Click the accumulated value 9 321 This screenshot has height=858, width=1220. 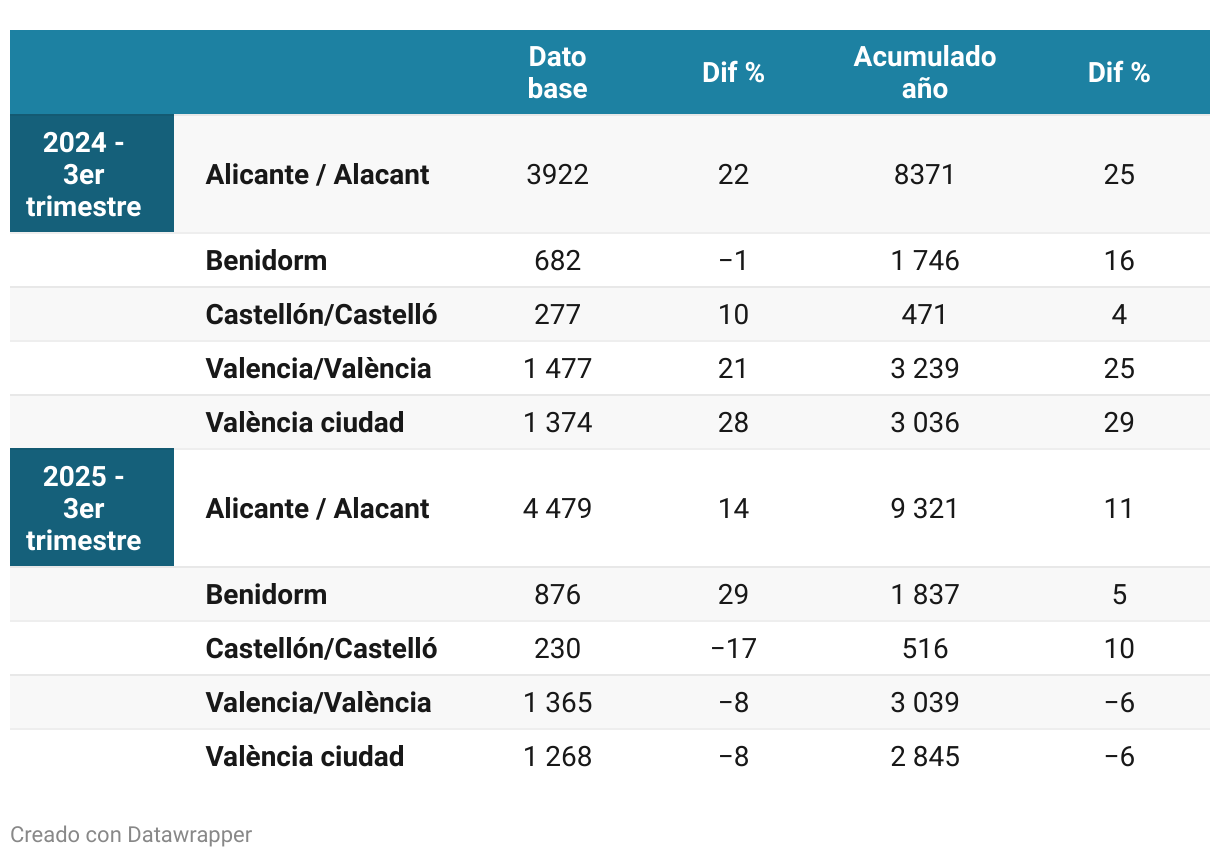click(x=925, y=509)
